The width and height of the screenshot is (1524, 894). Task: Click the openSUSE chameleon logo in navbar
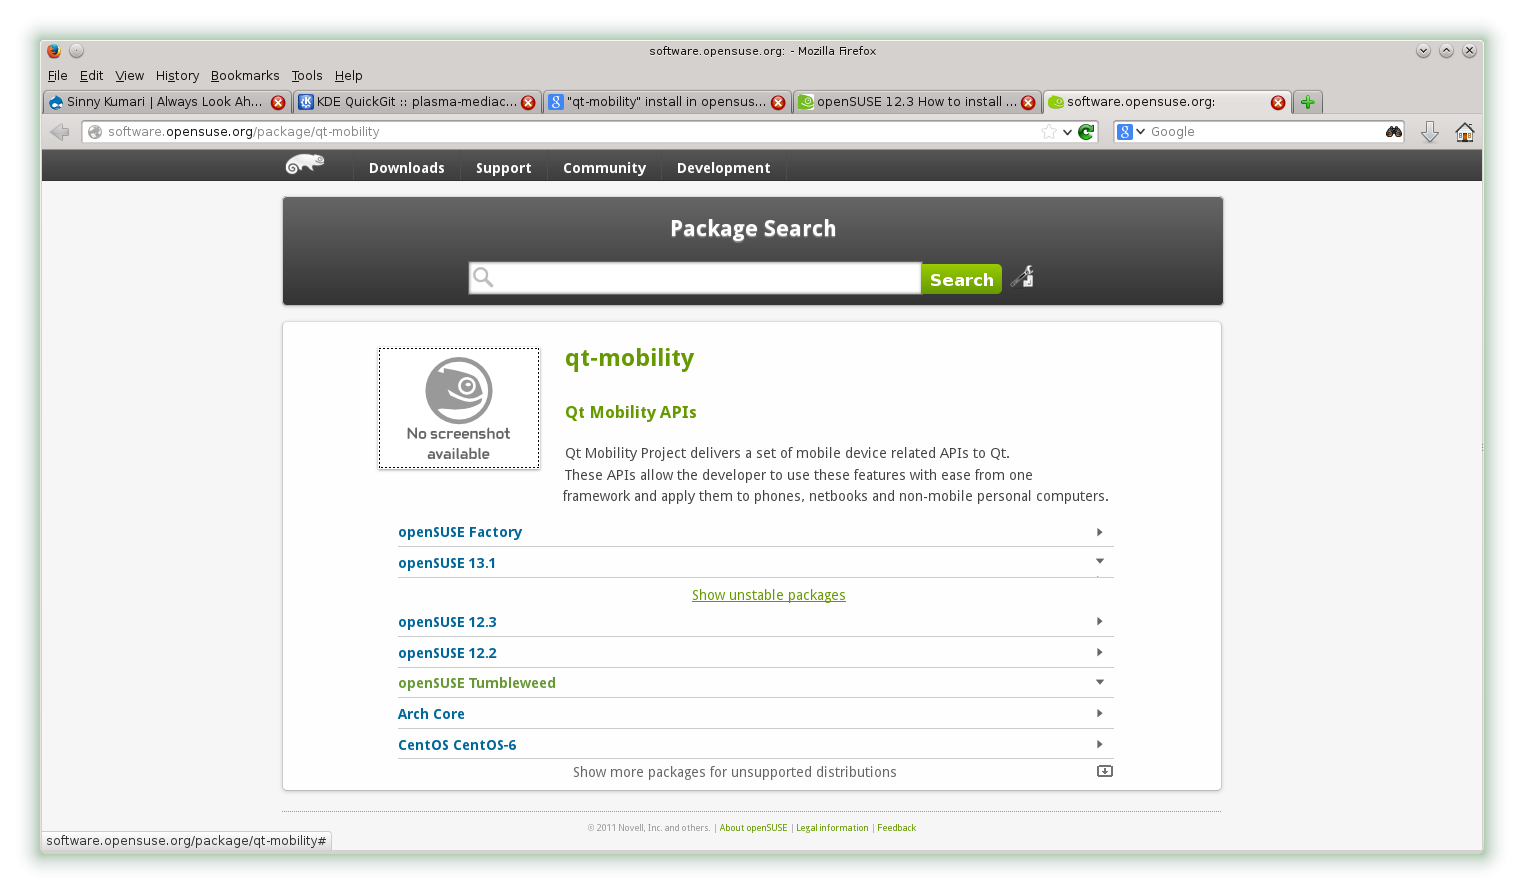point(305,164)
